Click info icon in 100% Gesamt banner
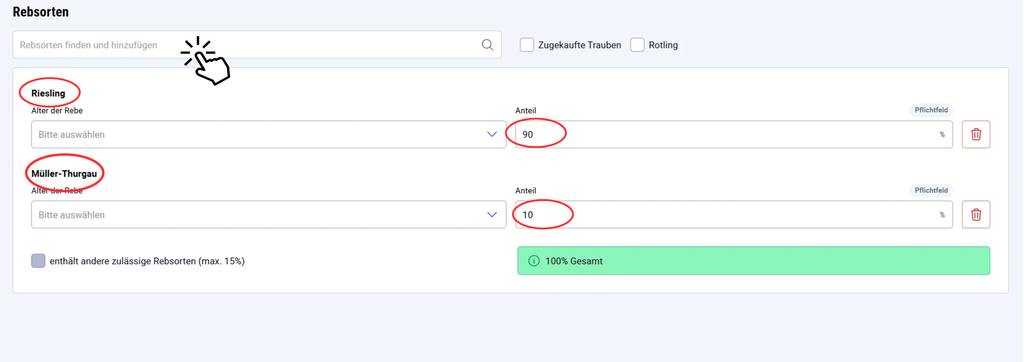The width and height of the screenshot is (1024, 362). (x=533, y=261)
